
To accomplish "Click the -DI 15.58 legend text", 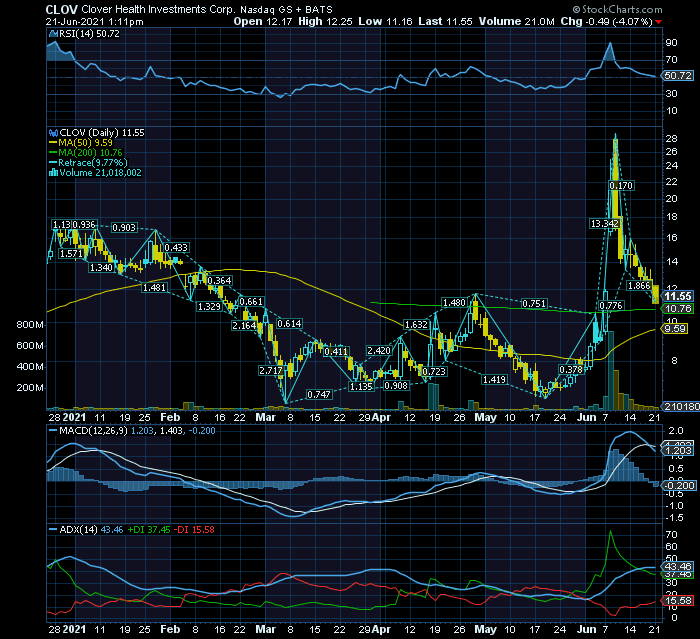I will (x=194, y=530).
